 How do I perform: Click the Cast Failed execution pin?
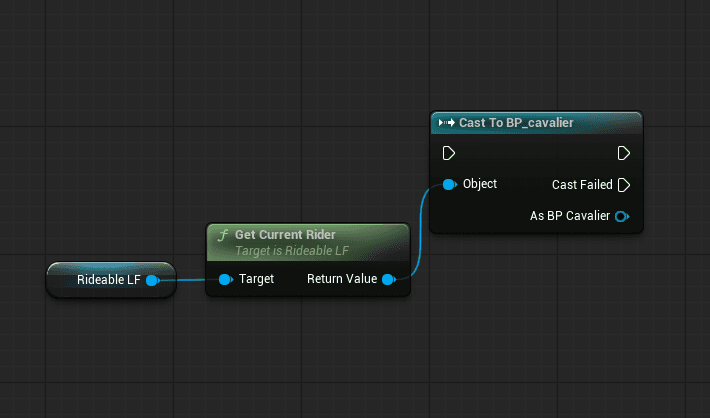pos(624,185)
